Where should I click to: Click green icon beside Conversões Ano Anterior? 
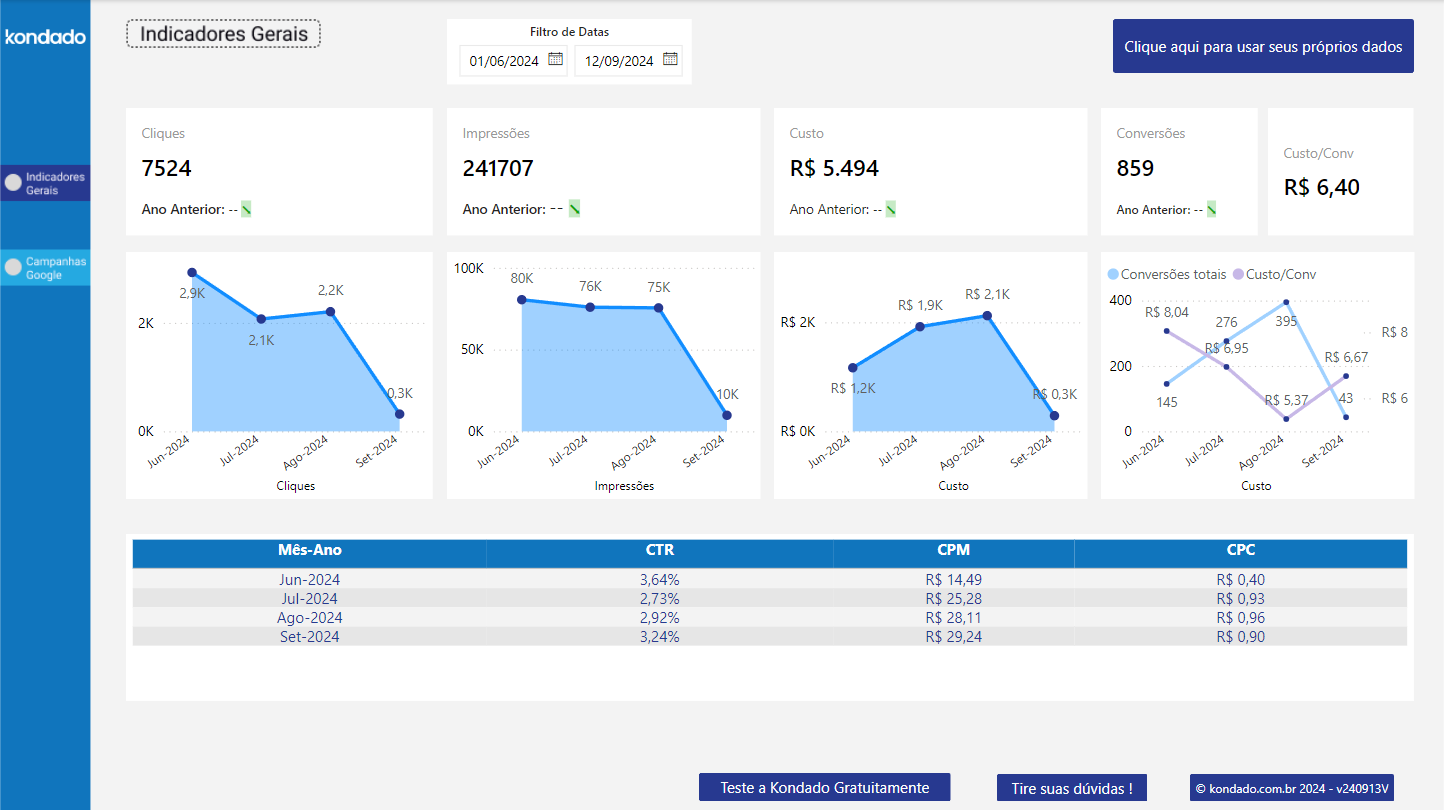tap(1210, 208)
